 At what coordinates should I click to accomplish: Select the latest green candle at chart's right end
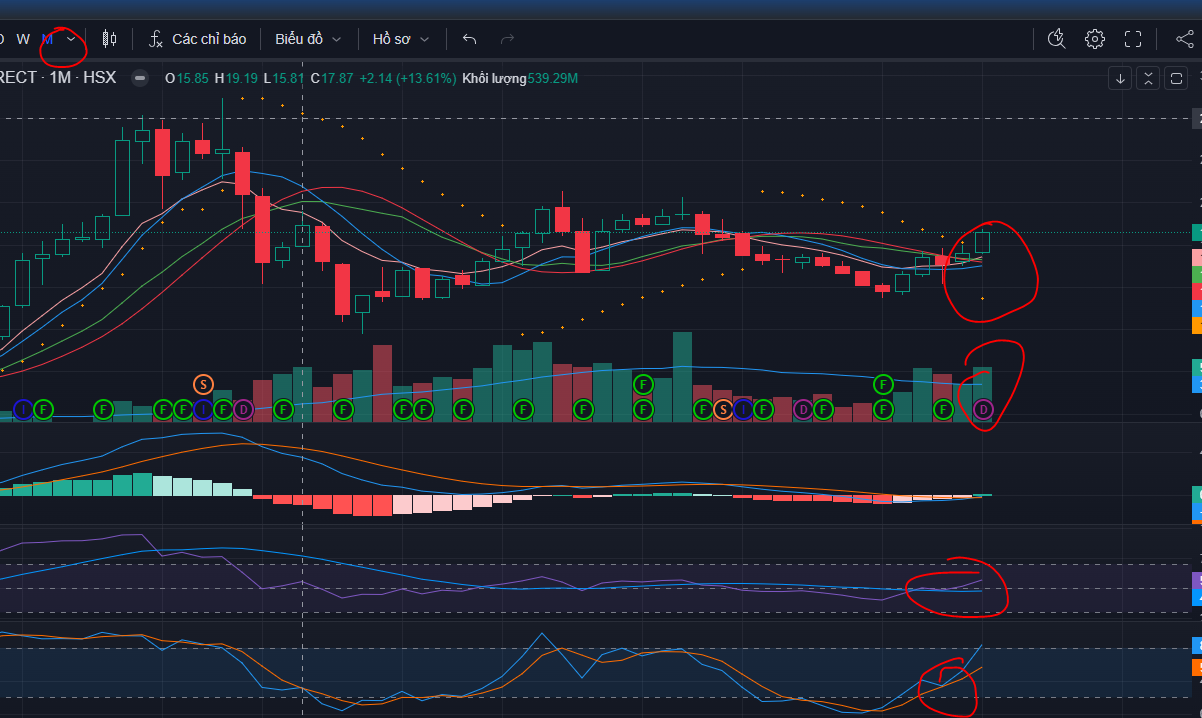[x=983, y=241]
